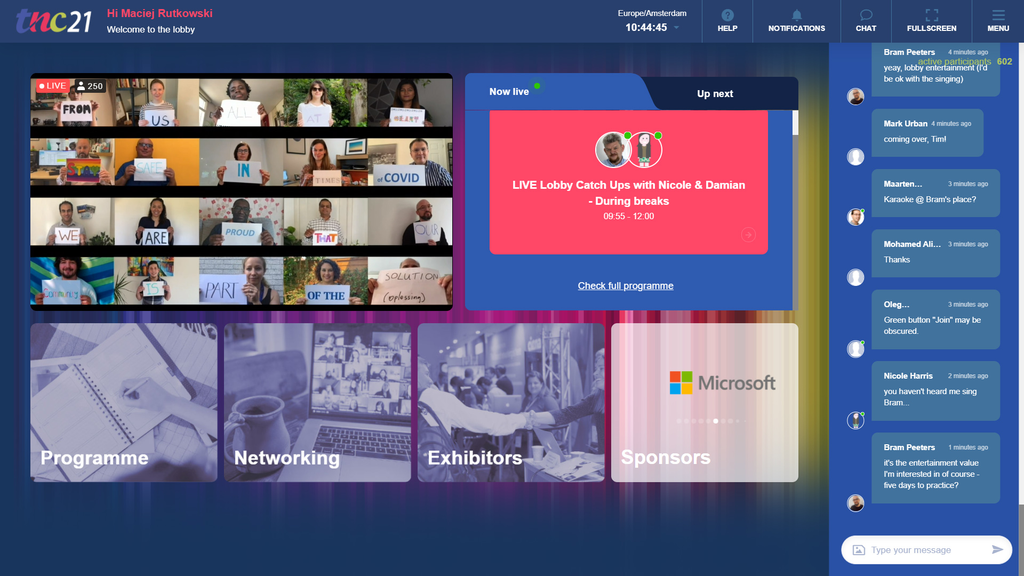1024x576 pixels.
Task: Click the message about the green Join button
Action: coord(932,325)
